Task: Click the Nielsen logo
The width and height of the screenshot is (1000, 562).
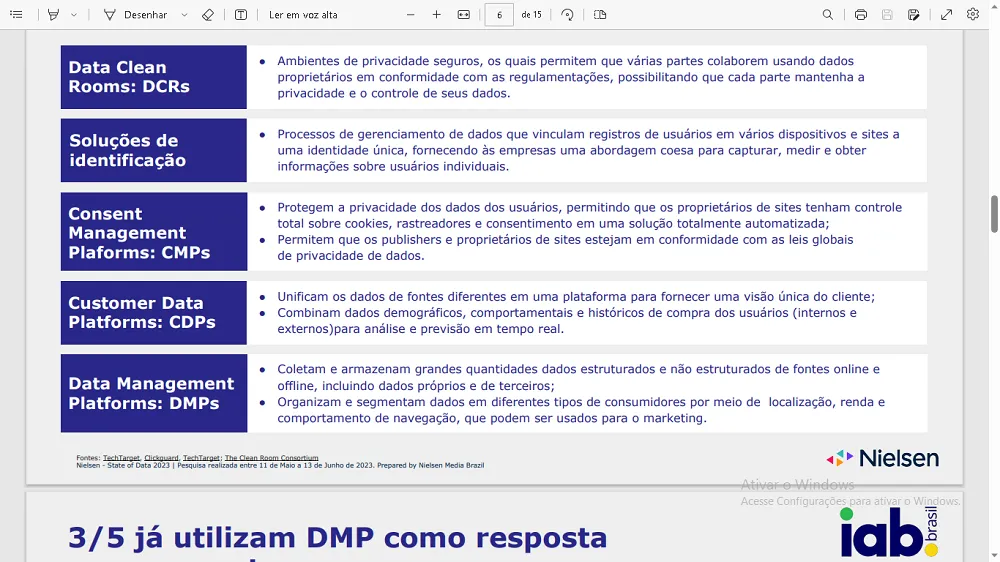Action: (x=883, y=458)
